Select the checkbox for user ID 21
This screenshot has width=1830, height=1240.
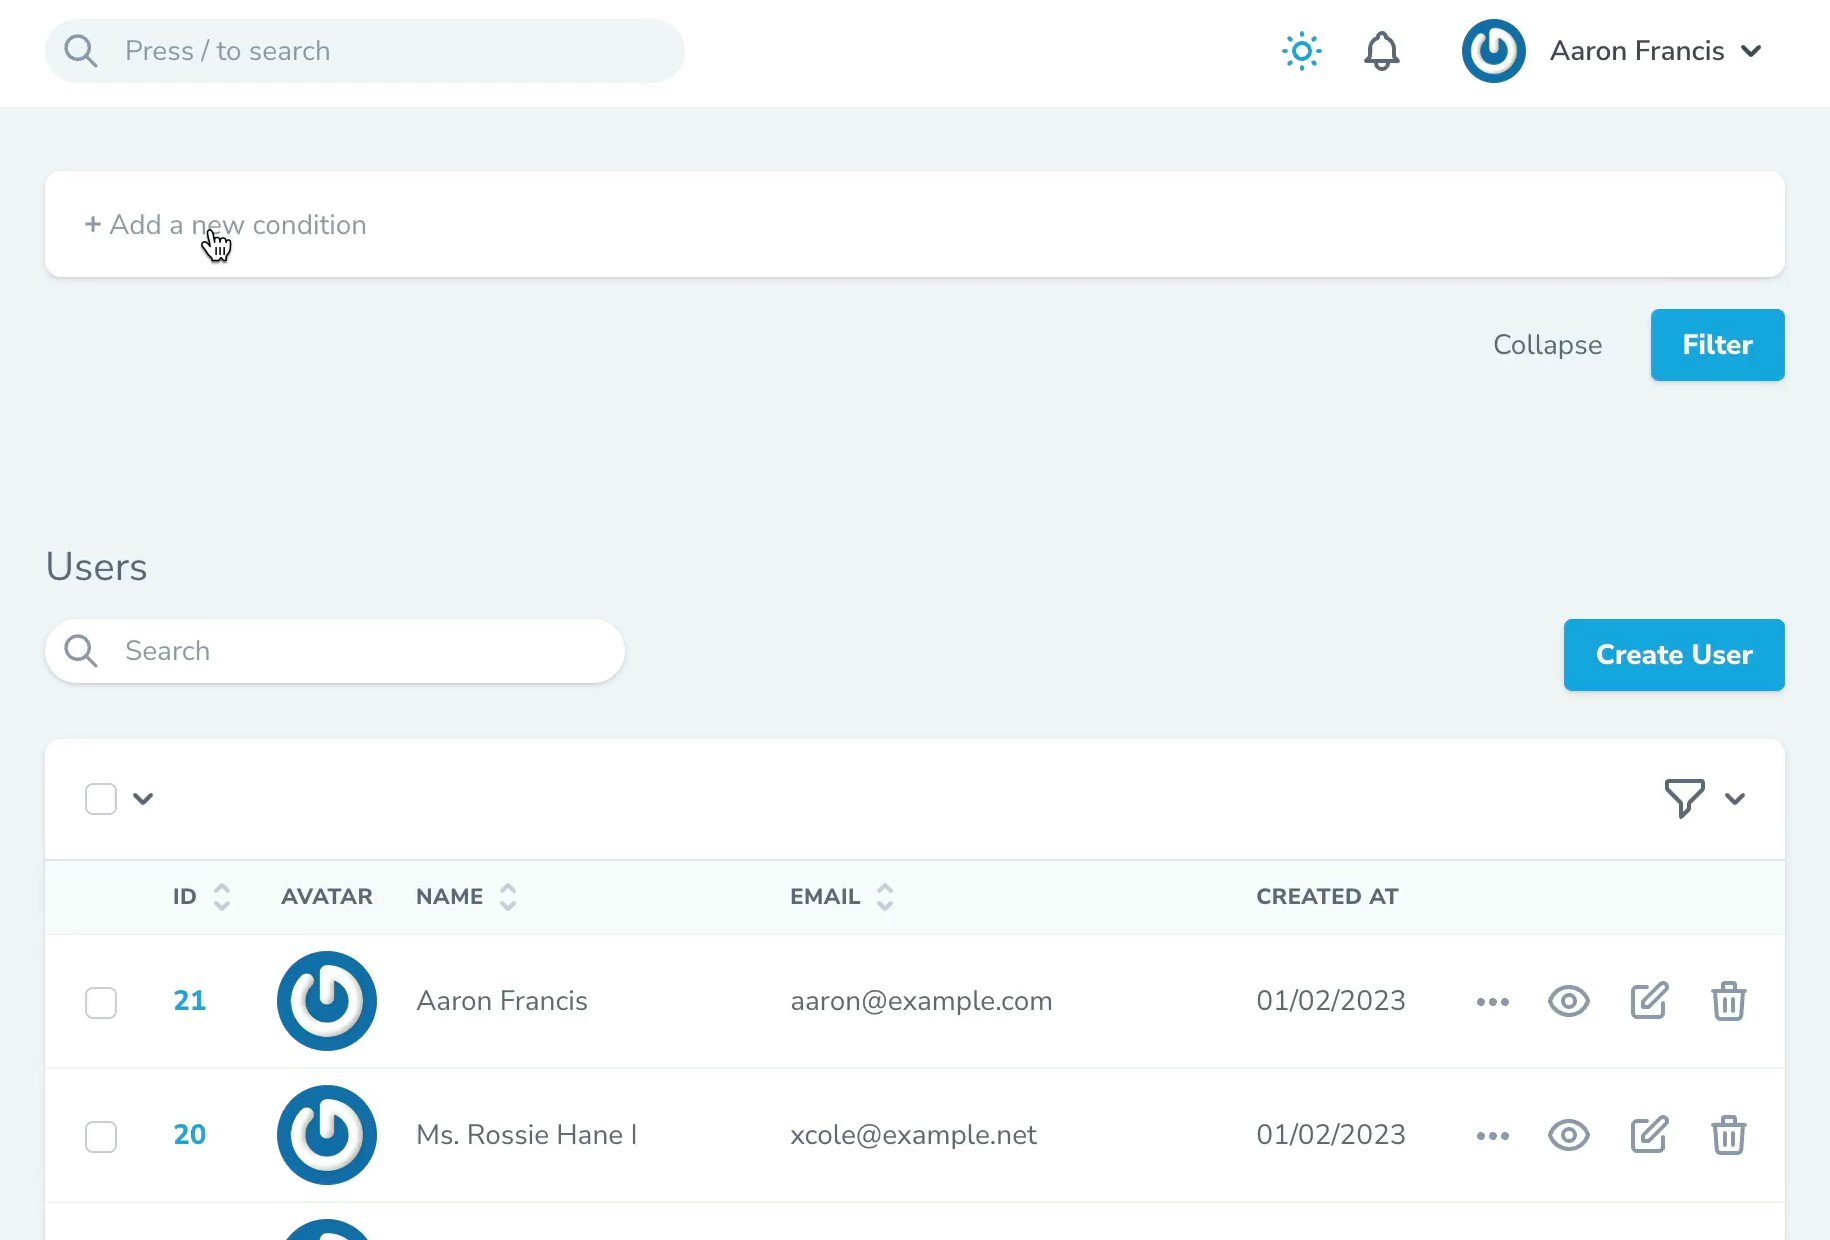point(101,1003)
